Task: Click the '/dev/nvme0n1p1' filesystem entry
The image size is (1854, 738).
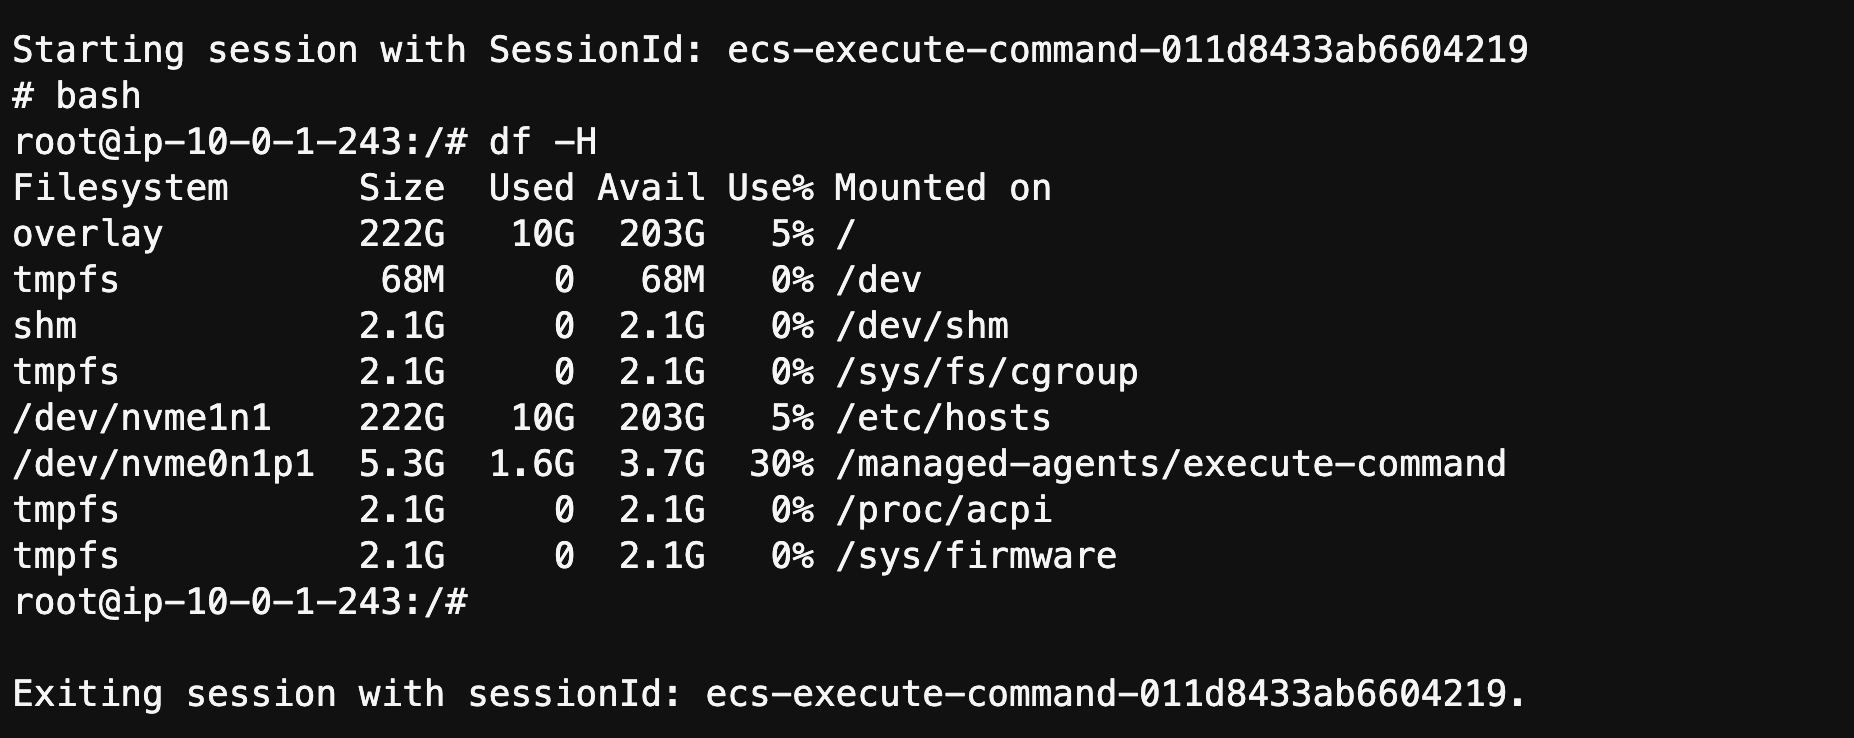Action: click(164, 464)
